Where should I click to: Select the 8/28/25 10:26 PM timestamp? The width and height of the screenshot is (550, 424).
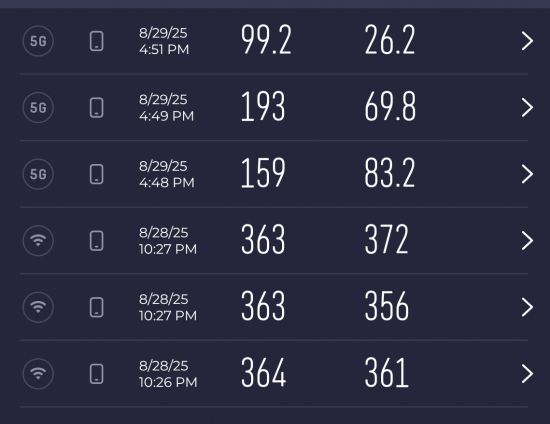click(168, 374)
